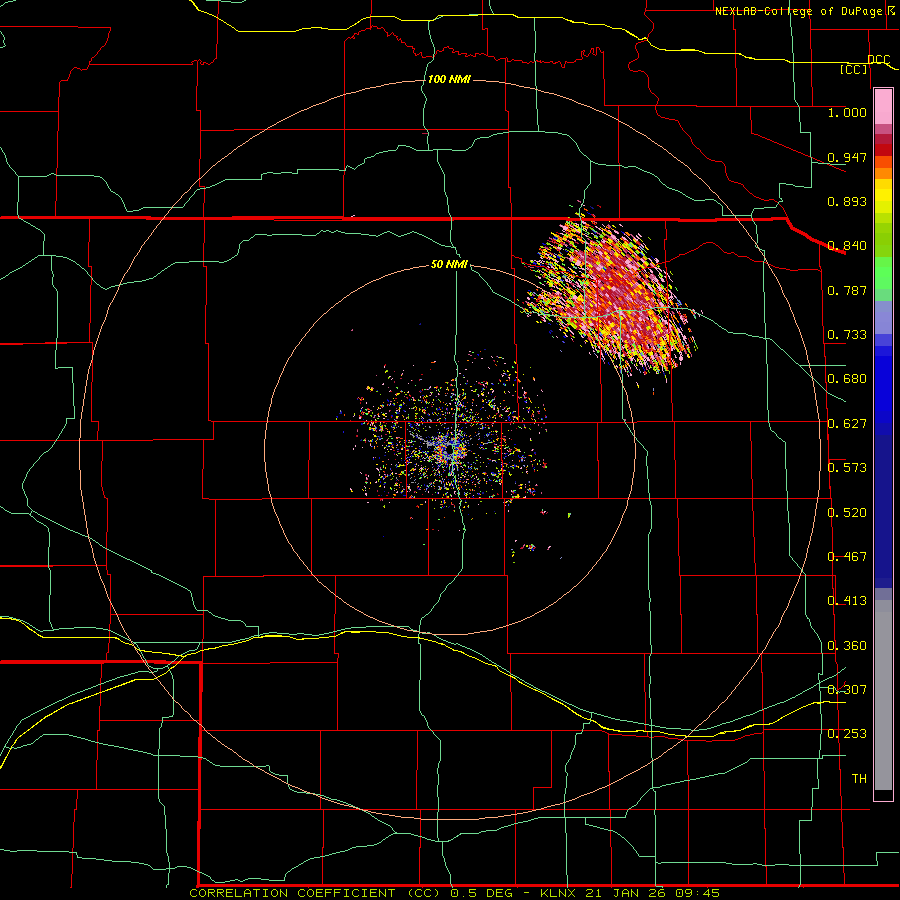Select the 1.000 value on the color scale

pyautogui.click(x=847, y=112)
